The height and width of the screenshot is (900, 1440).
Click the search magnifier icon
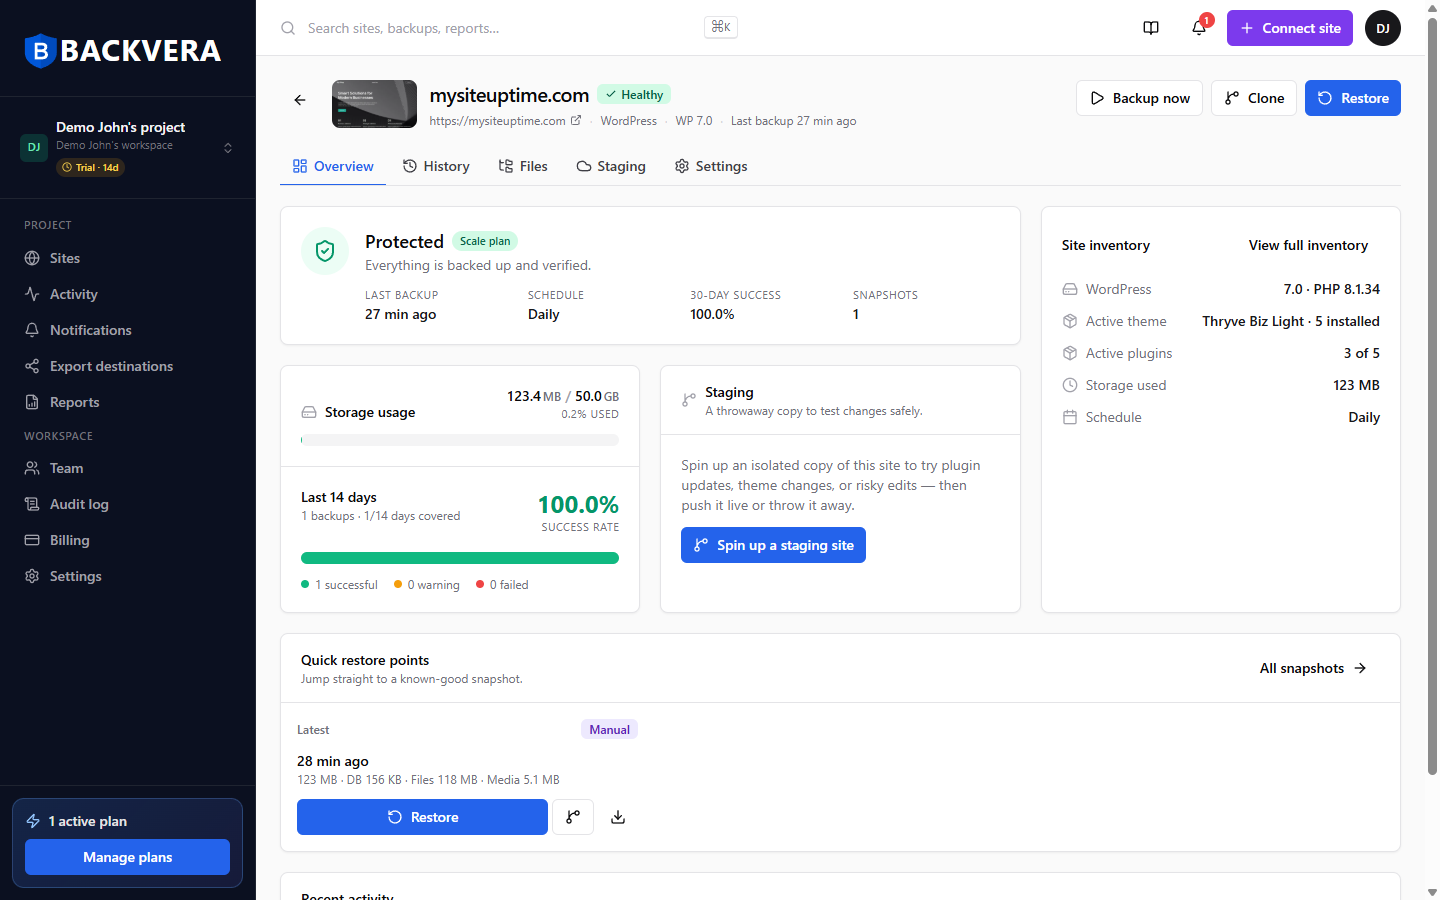(x=288, y=28)
